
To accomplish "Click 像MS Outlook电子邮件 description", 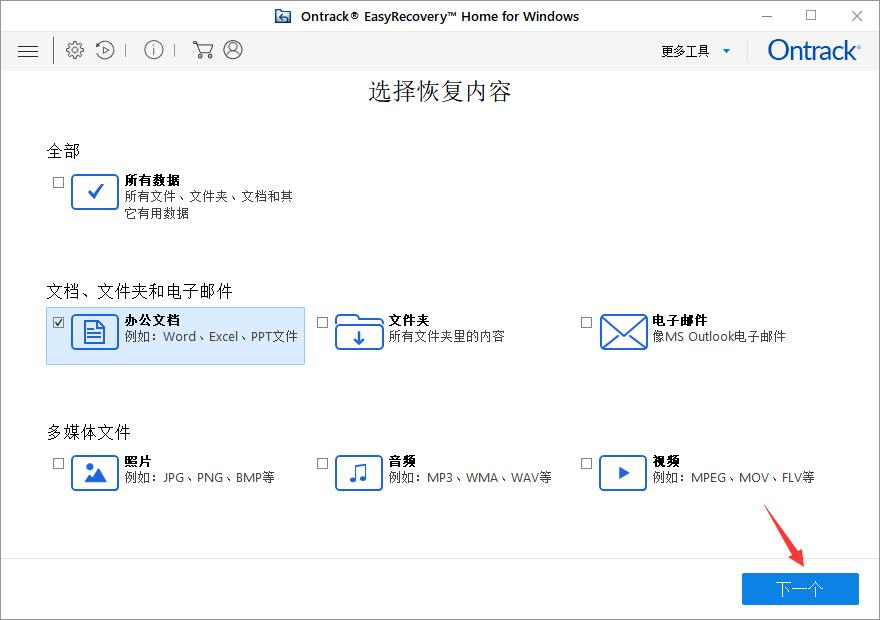I will point(719,337).
